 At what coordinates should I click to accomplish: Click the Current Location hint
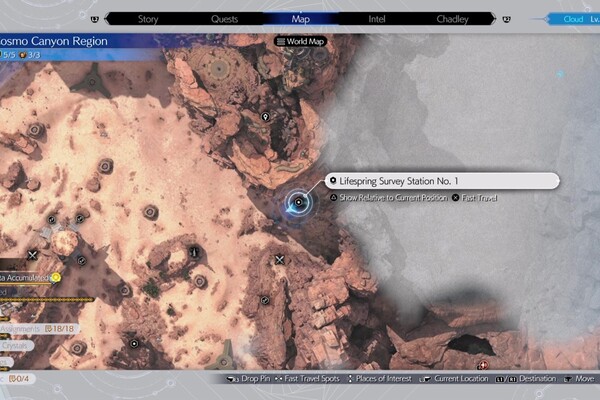454,379
